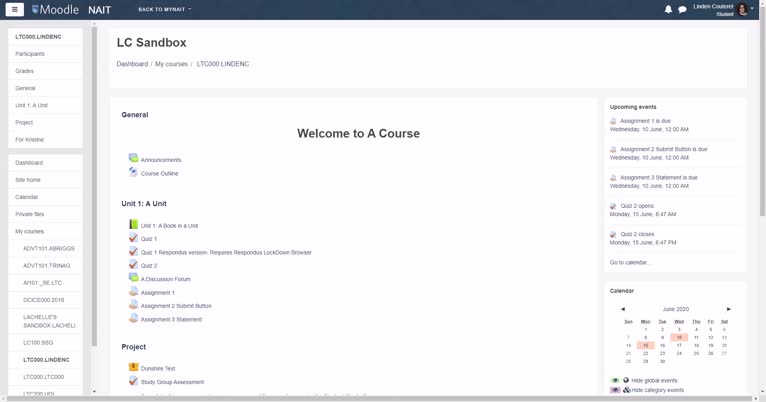Viewport: 766px width, 402px height.
Task: Click the LTC000 LINDENC breadcrumb
Action: click(x=223, y=64)
